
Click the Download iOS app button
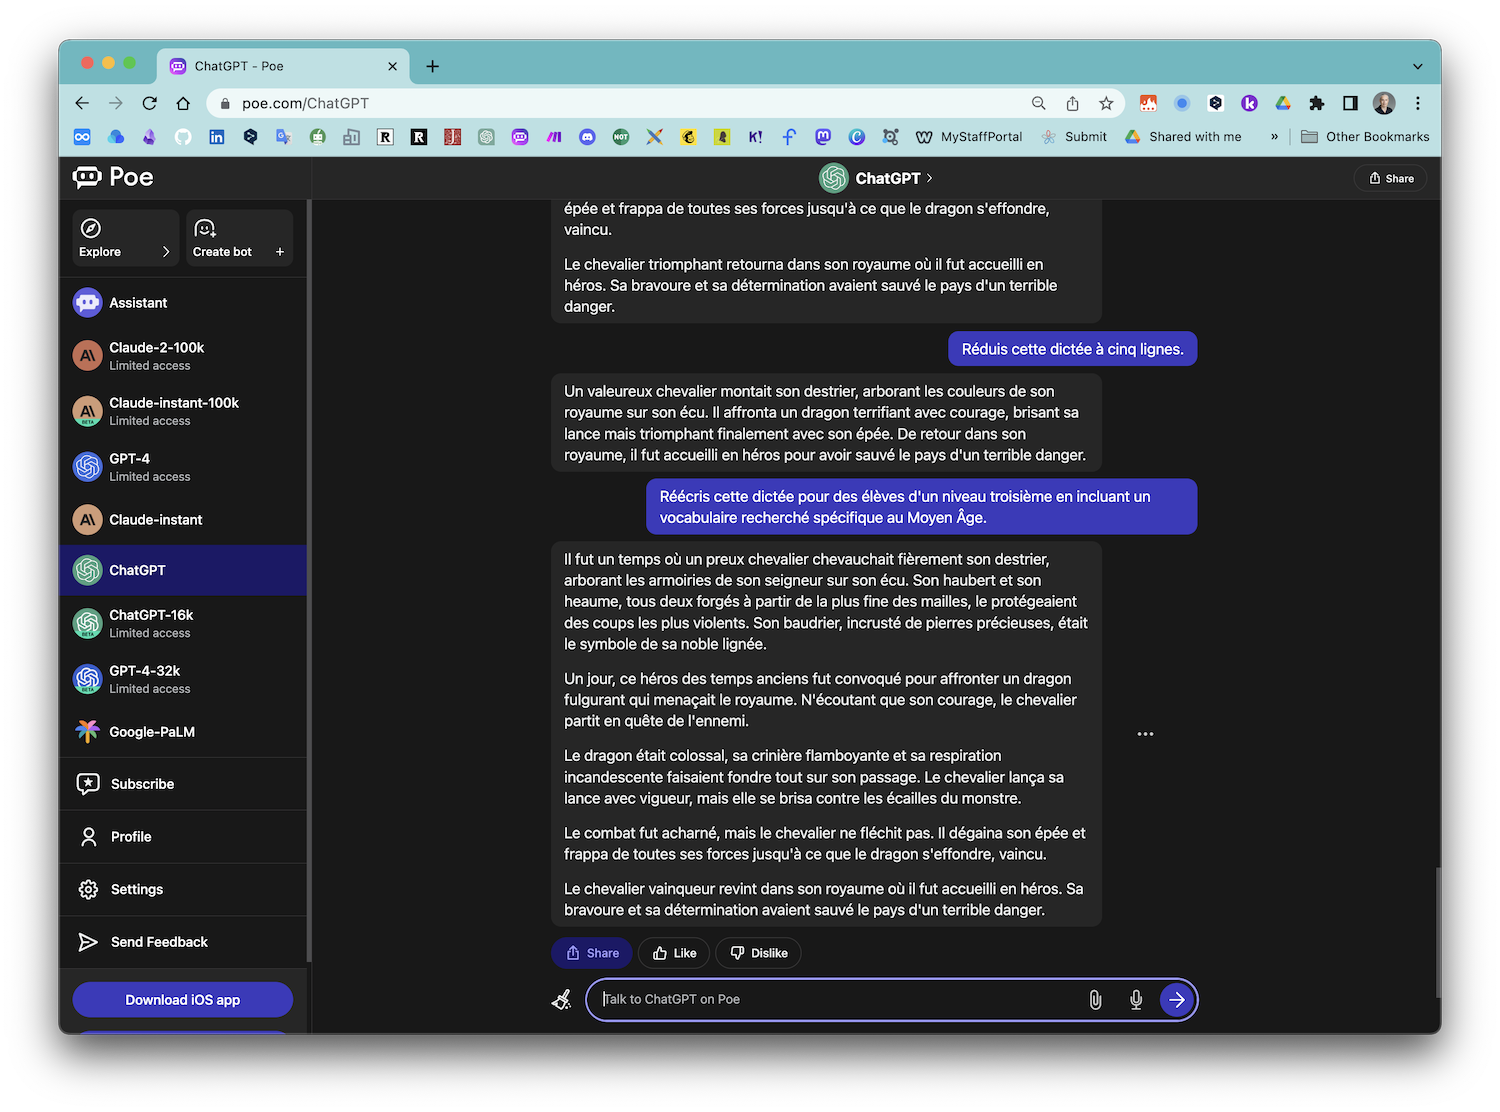point(183,1000)
